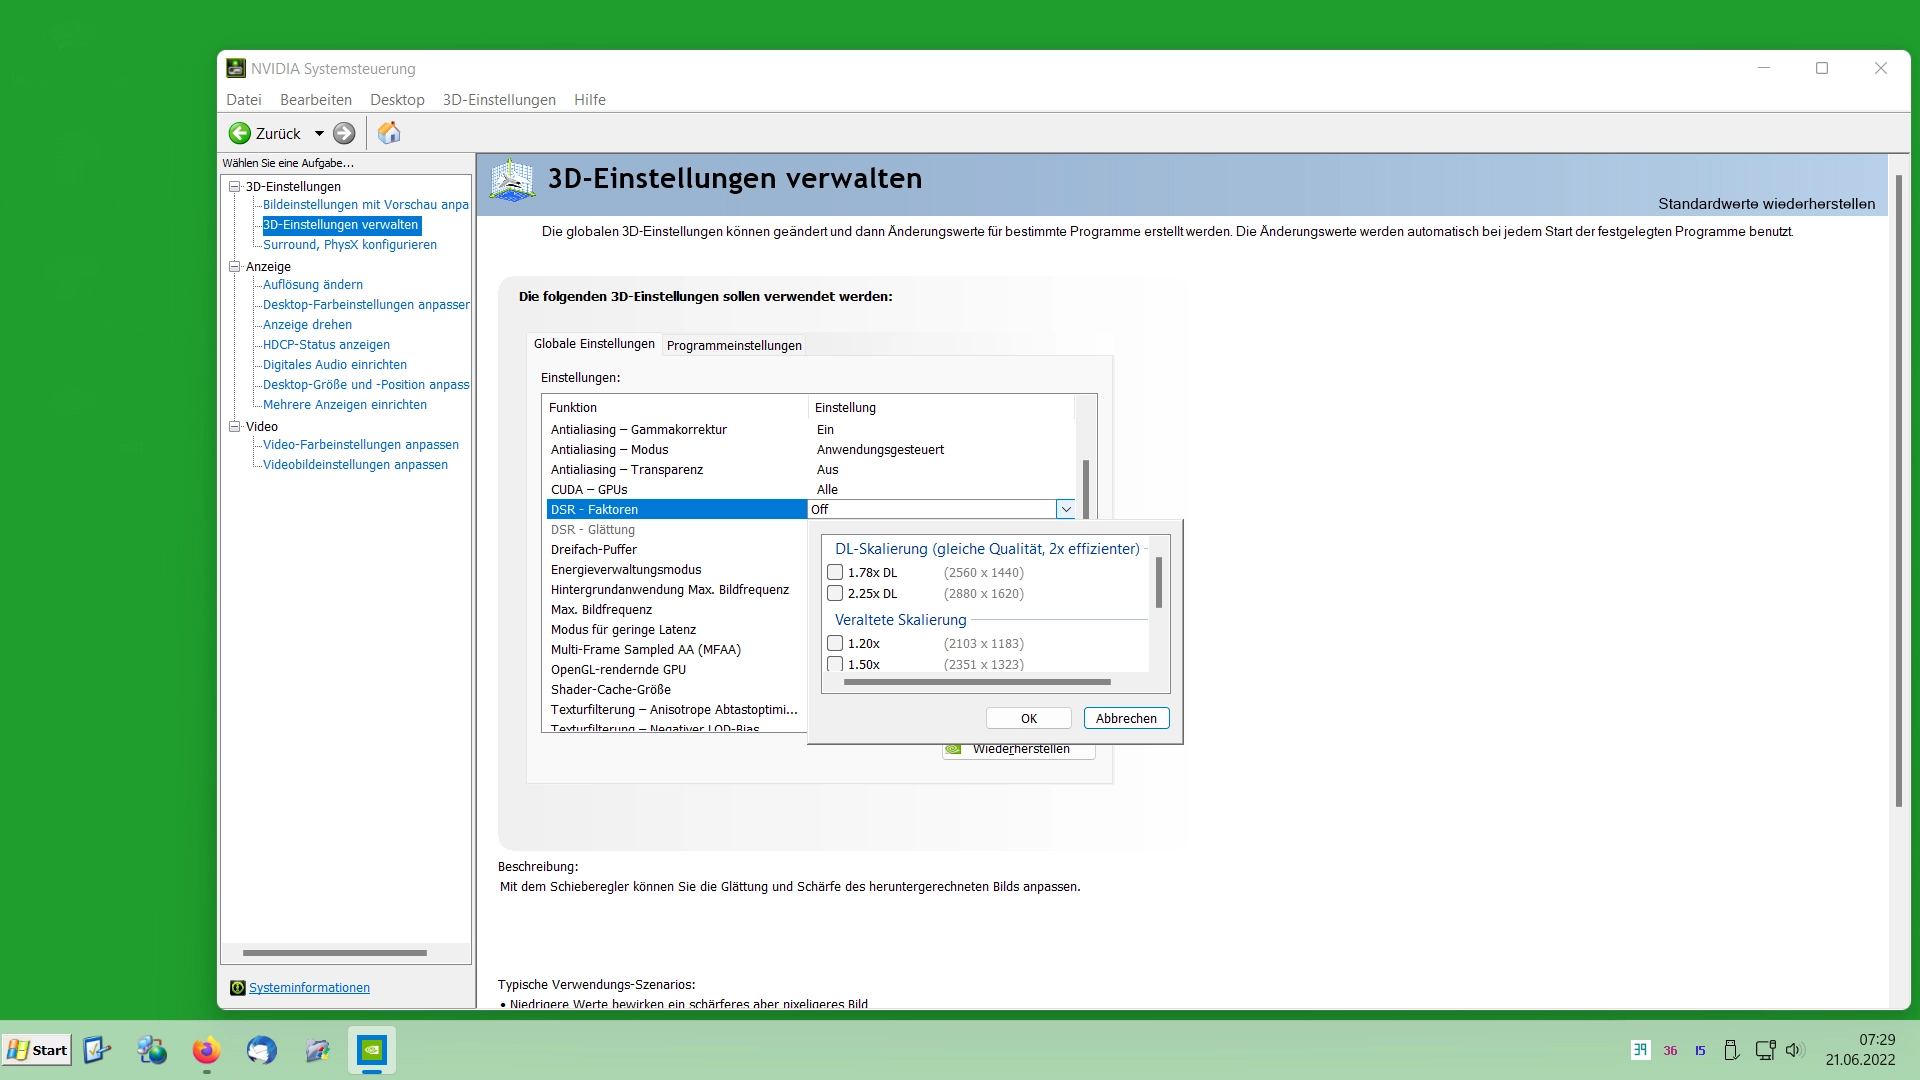Click Standardwerte wiederherstellen link
This screenshot has height=1080, width=1920.
pyautogui.click(x=1766, y=204)
